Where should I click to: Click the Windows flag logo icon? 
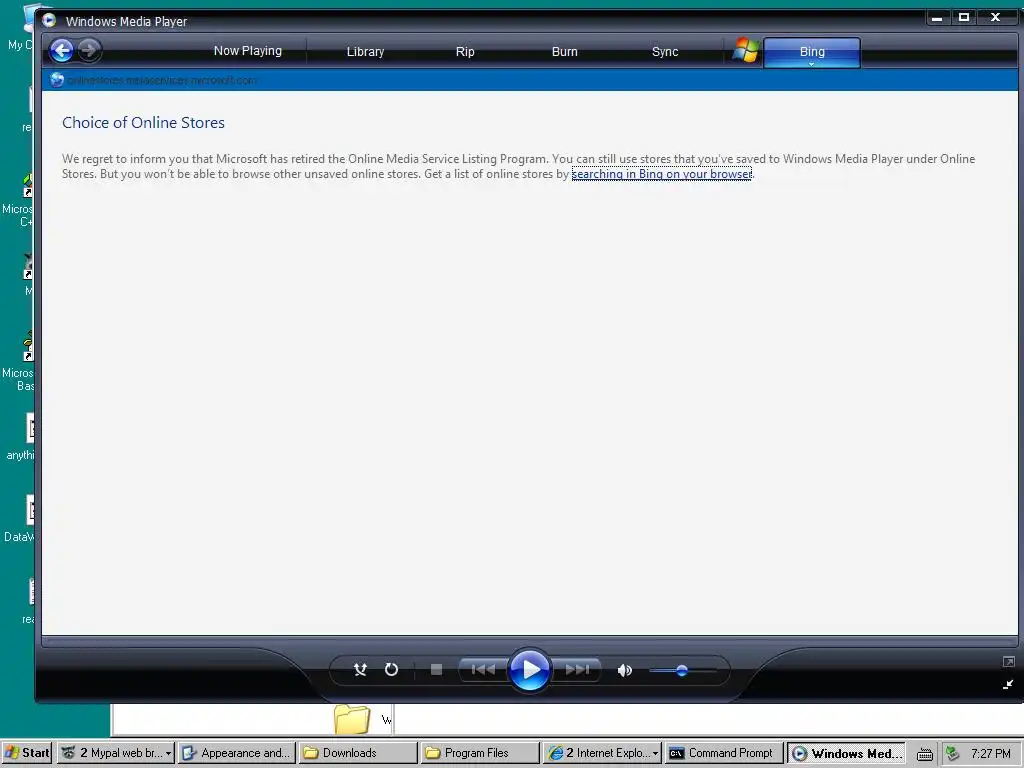[x=745, y=50]
